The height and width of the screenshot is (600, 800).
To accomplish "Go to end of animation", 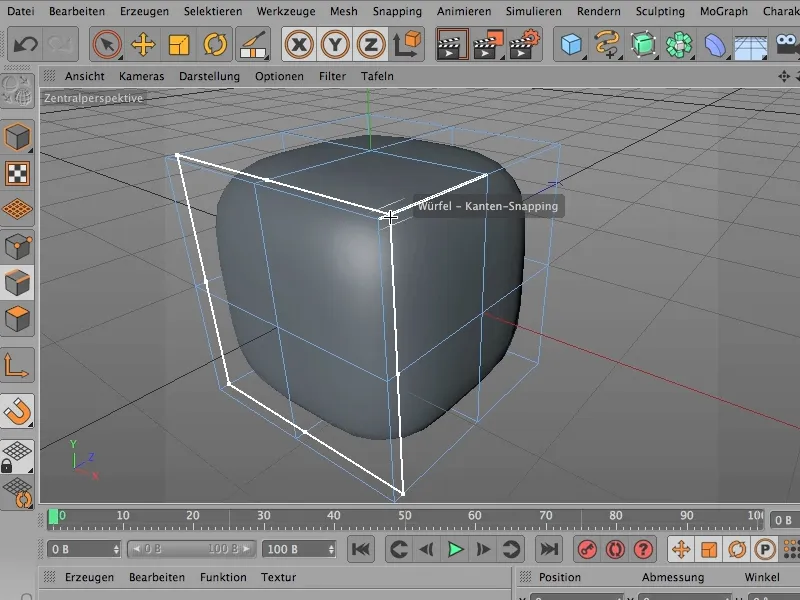I will click(549, 549).
